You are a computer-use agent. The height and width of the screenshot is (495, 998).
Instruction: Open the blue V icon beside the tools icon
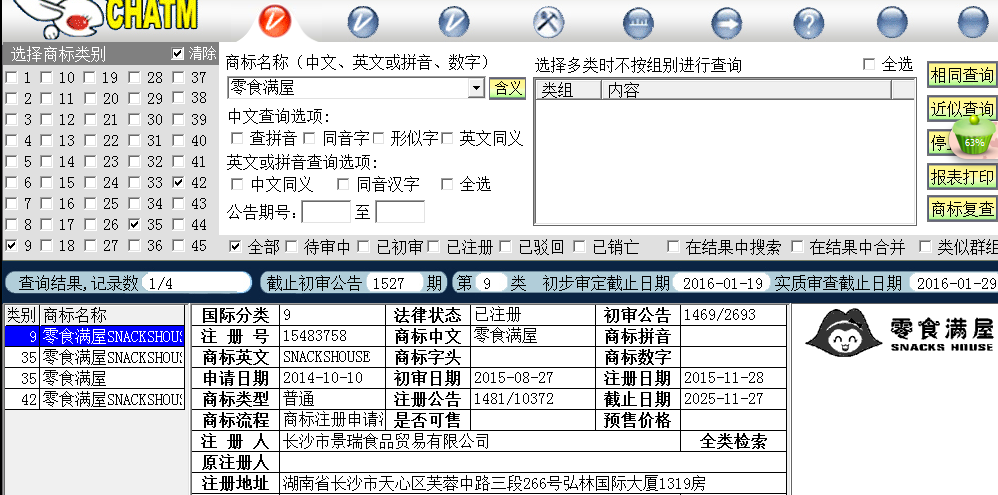(454, 22)
